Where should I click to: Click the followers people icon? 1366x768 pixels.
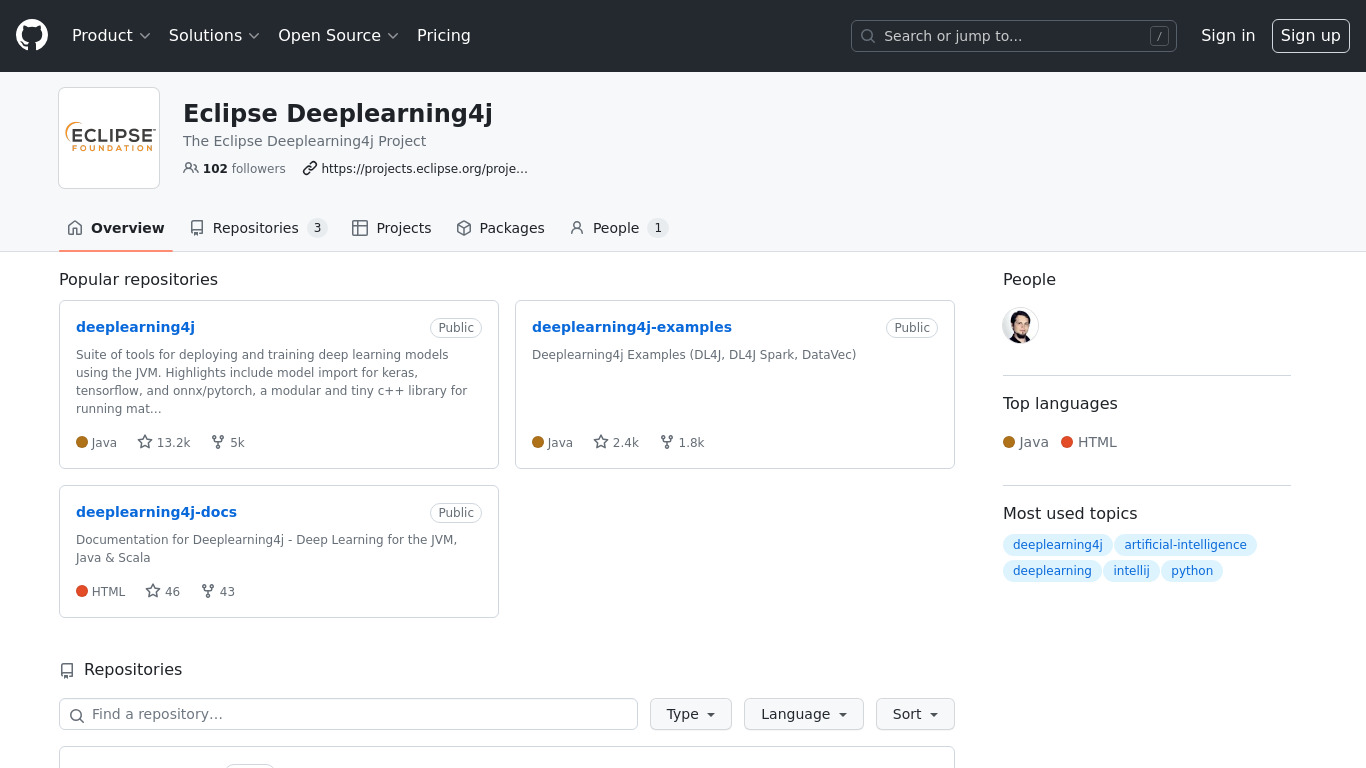tap(191, 168)
